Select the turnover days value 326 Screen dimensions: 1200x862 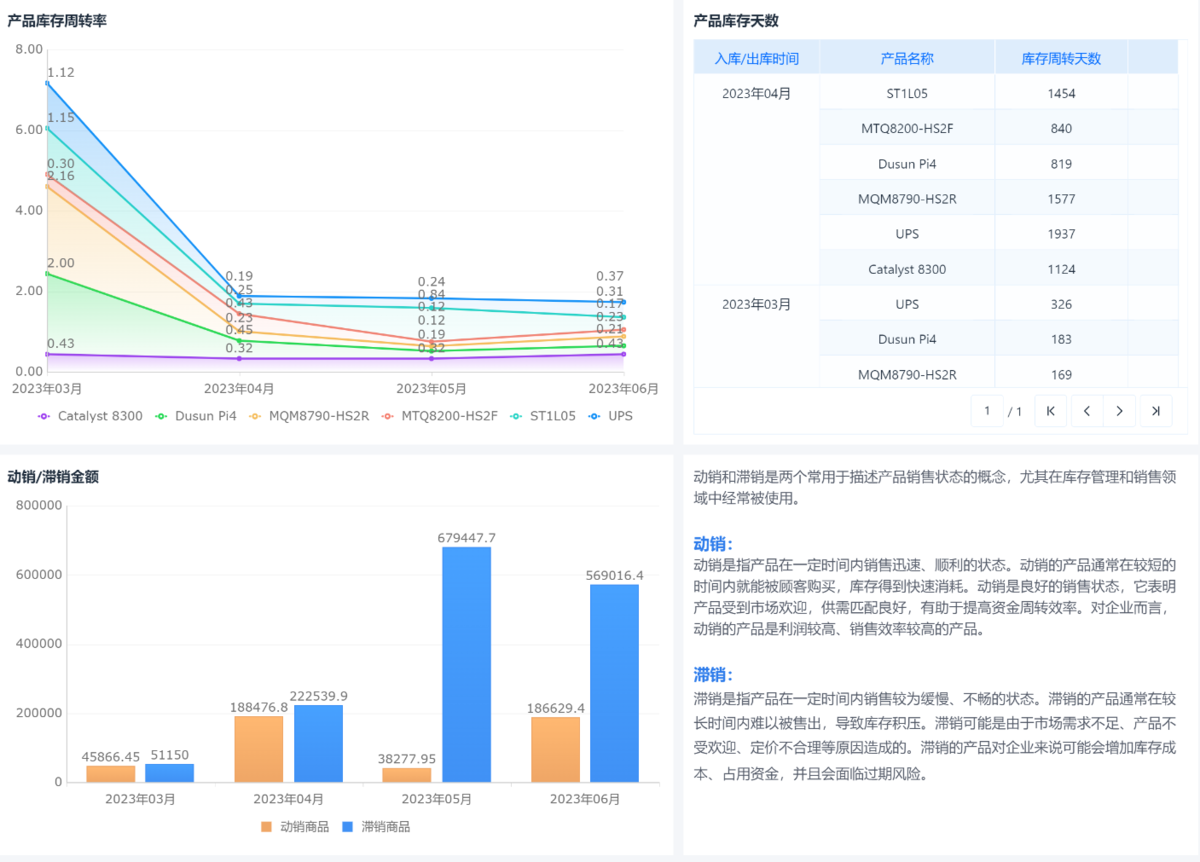click(1061, 304)
